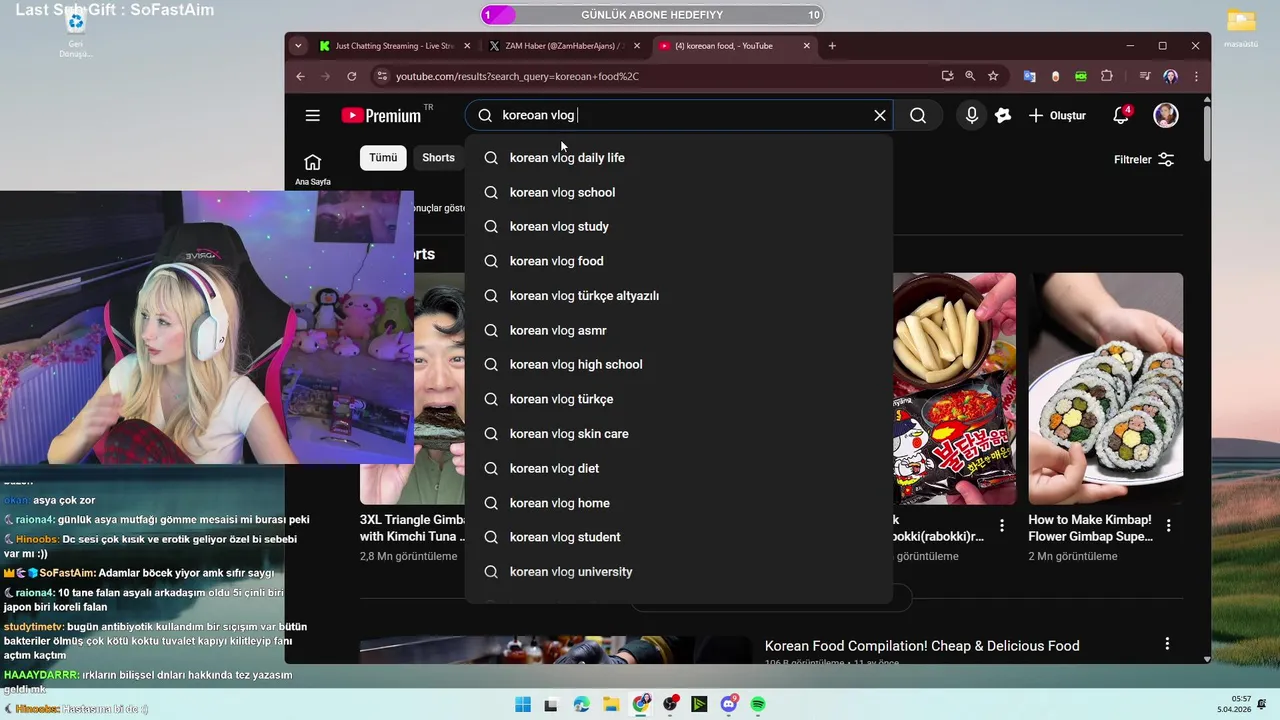This screenshot has height=720, width=1280.
Task: Click the address bar URL
Action: tap(517, 76)
